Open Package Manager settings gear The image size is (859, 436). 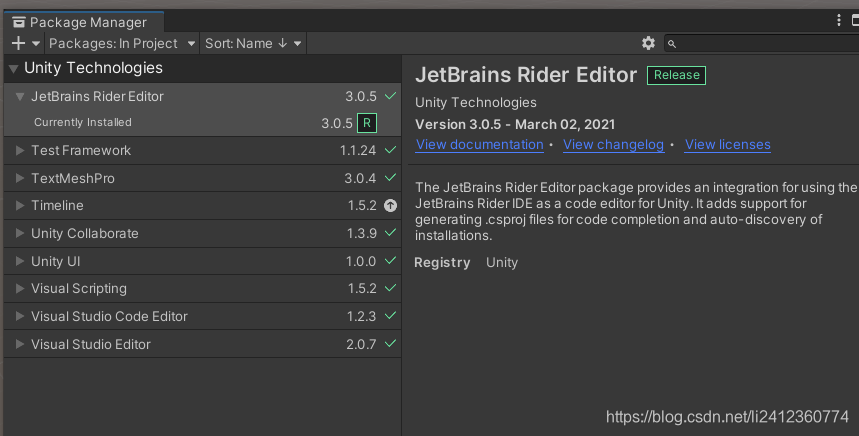648,43
